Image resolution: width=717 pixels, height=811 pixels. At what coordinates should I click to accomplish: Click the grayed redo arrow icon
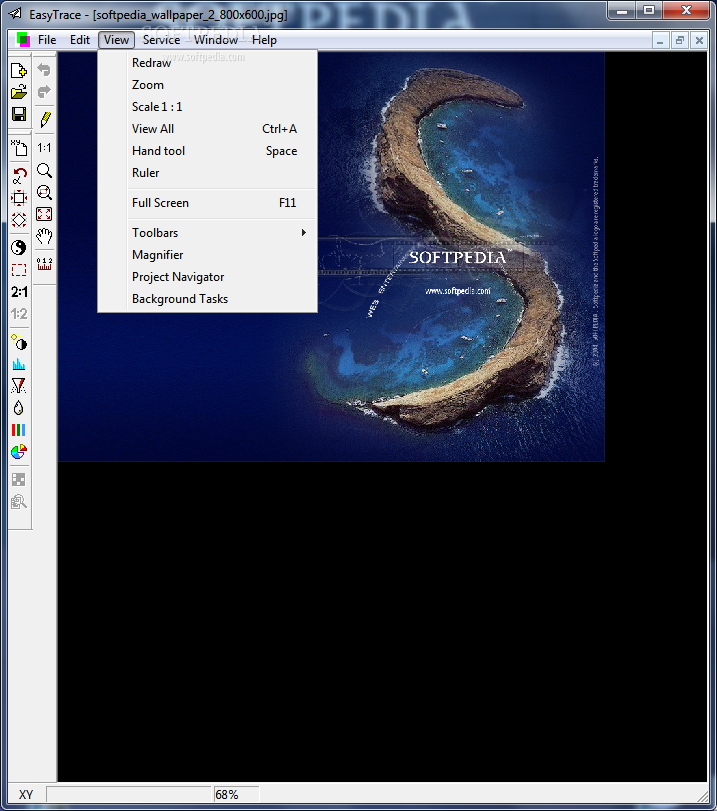coord(44,92)
